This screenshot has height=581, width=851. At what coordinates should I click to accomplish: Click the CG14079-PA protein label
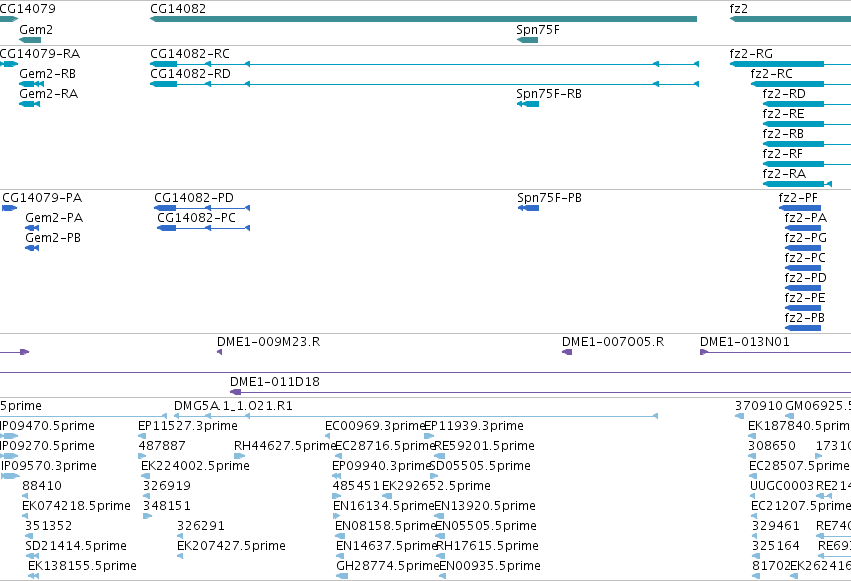[x=42, y=198]
